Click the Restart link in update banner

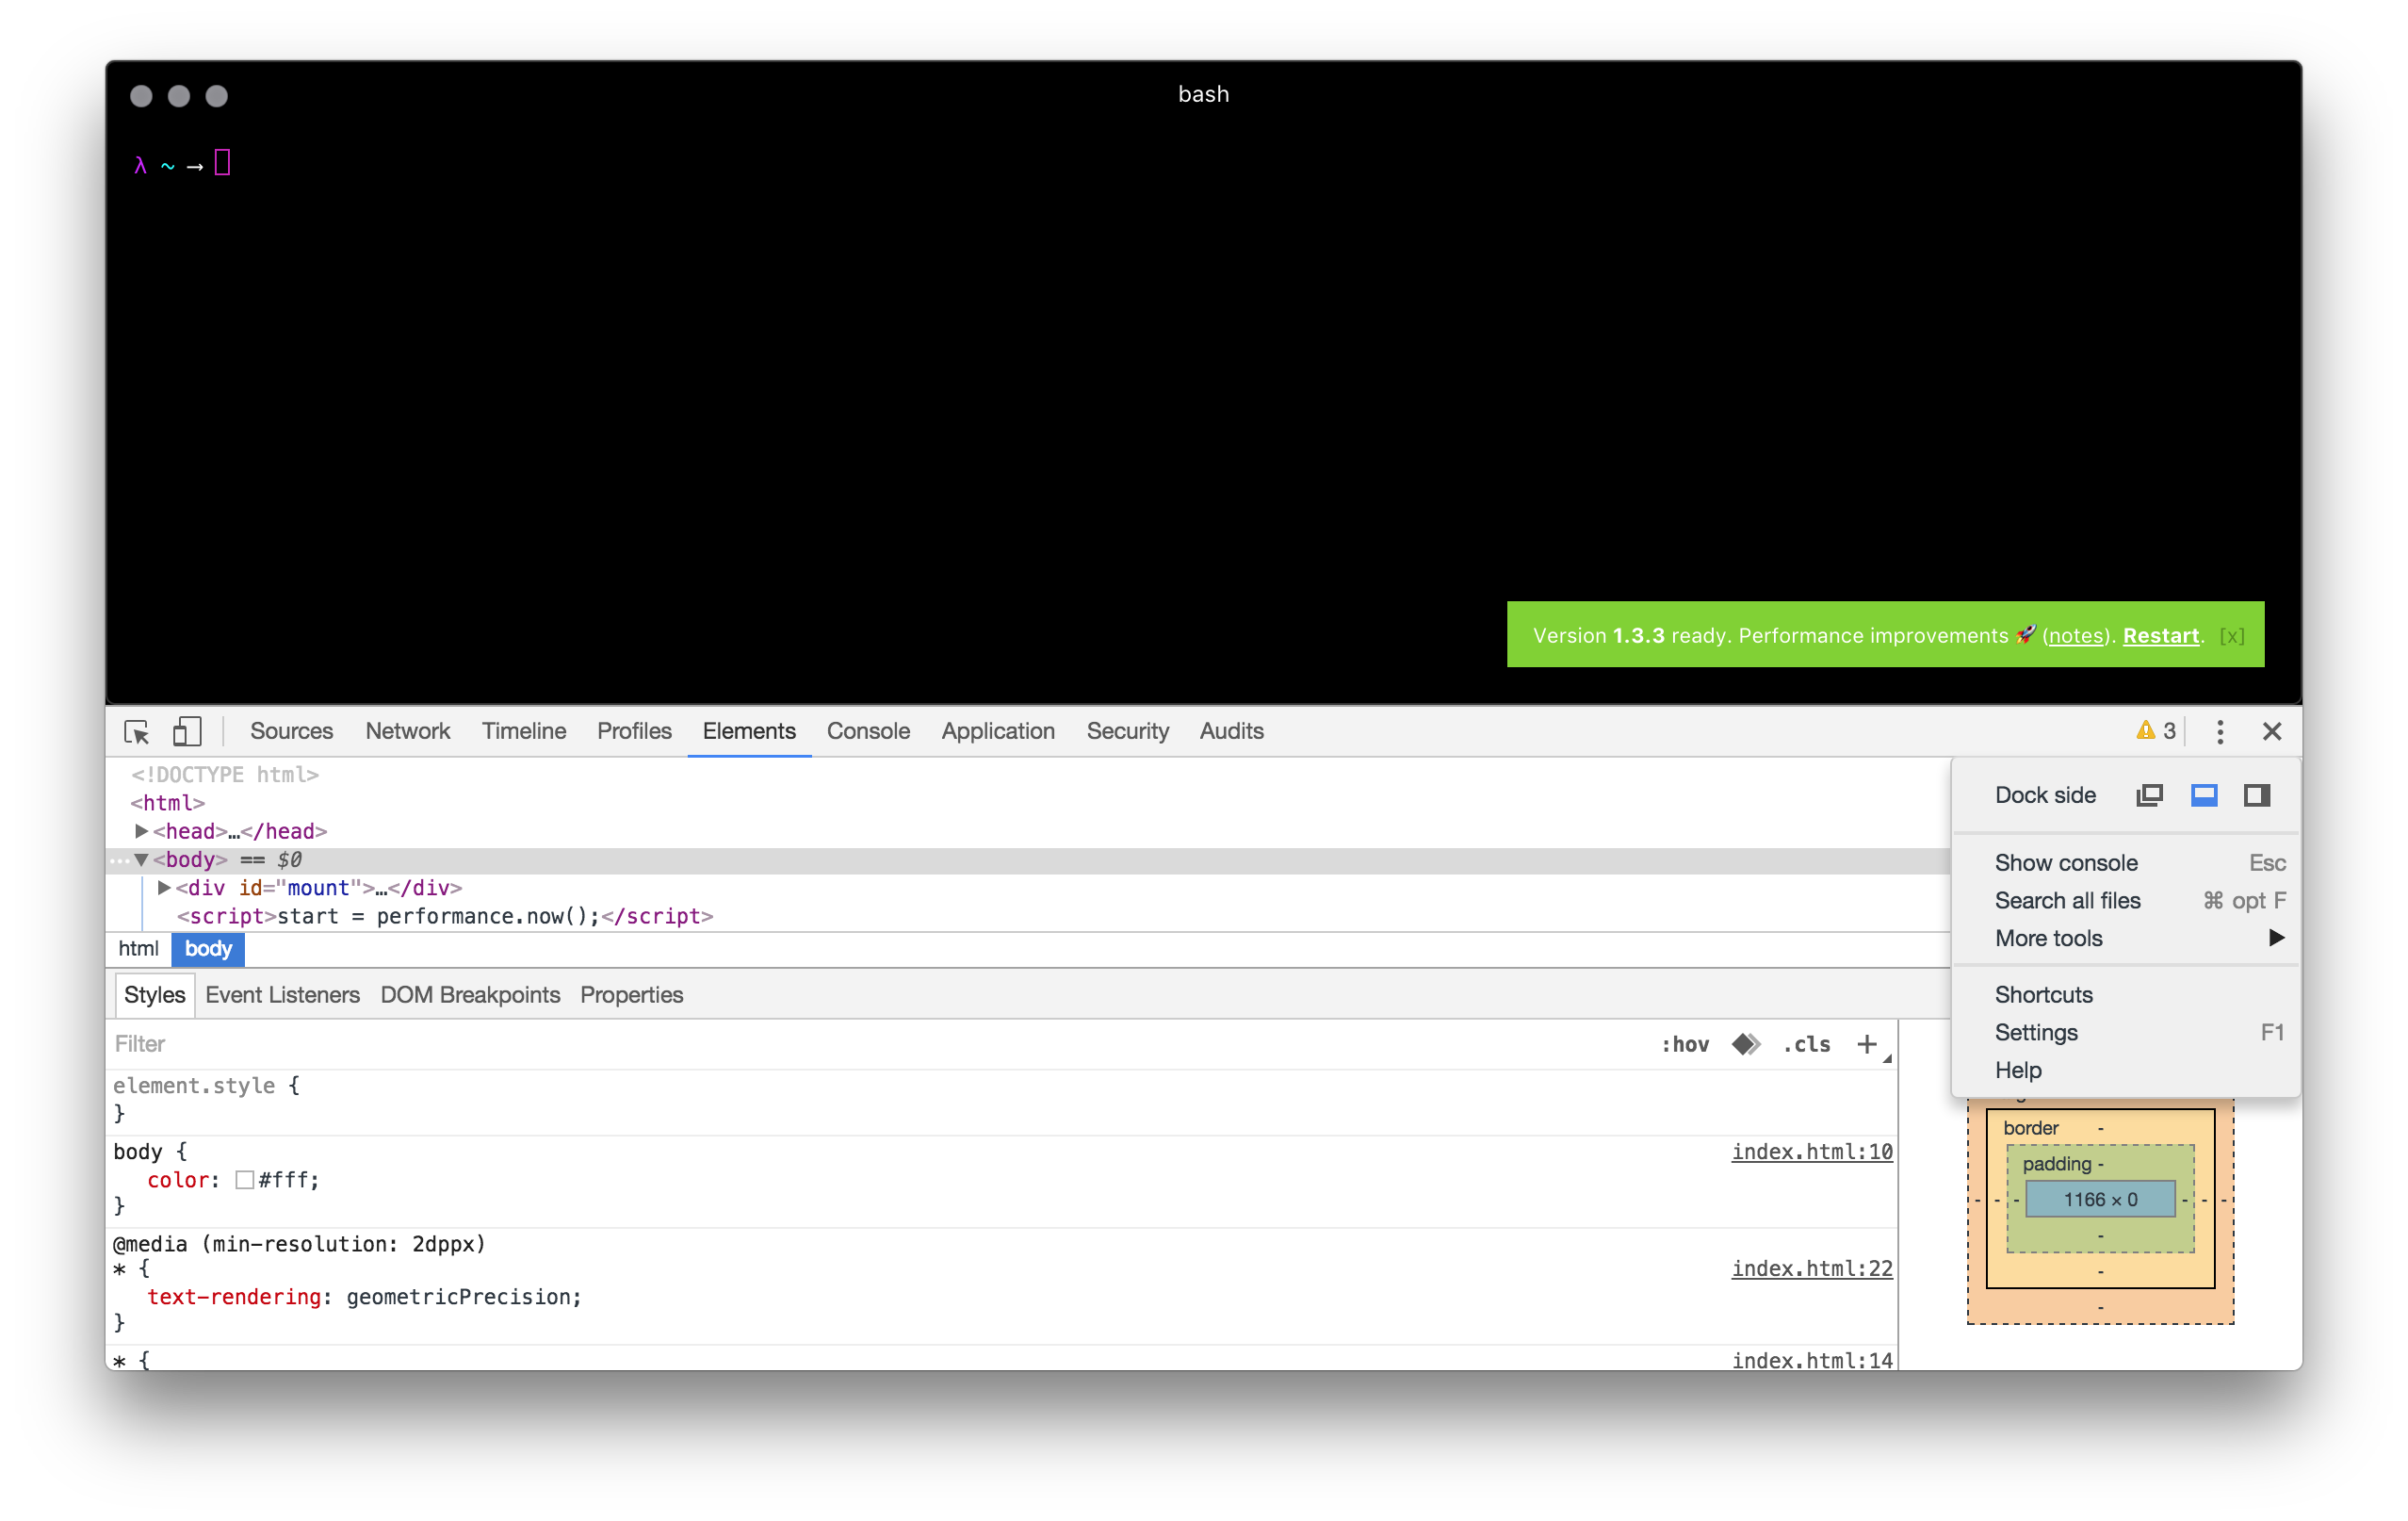coord(2161,635)
